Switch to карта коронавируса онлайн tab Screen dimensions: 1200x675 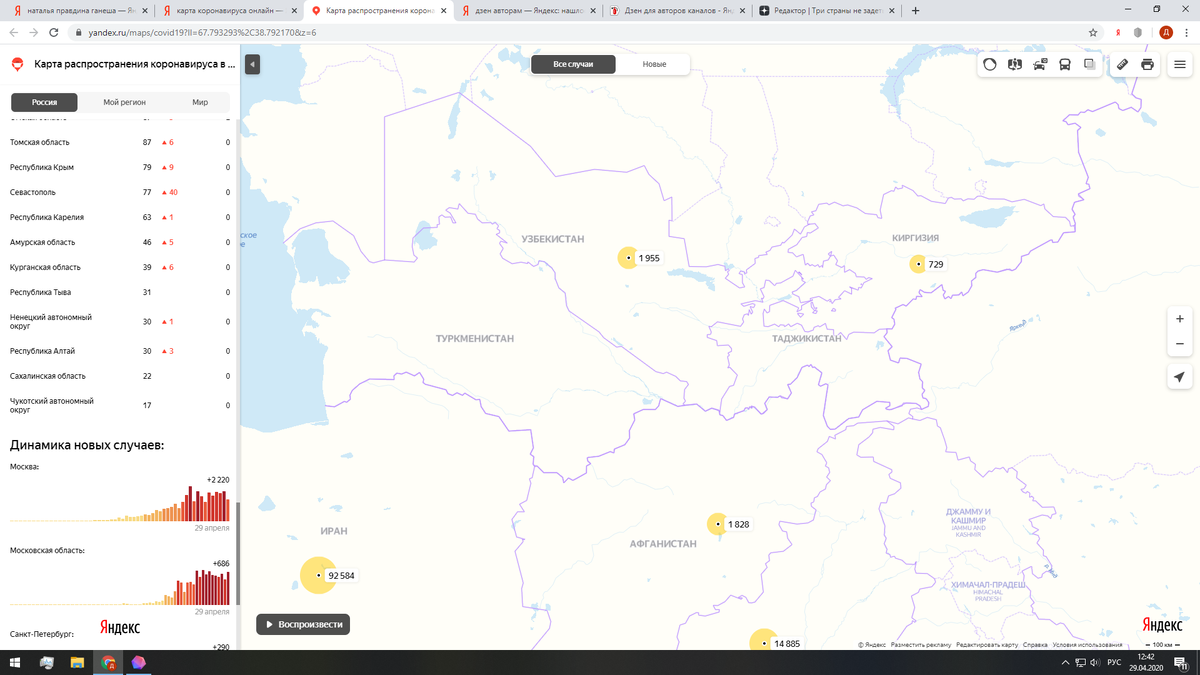[x=230, y=10]
